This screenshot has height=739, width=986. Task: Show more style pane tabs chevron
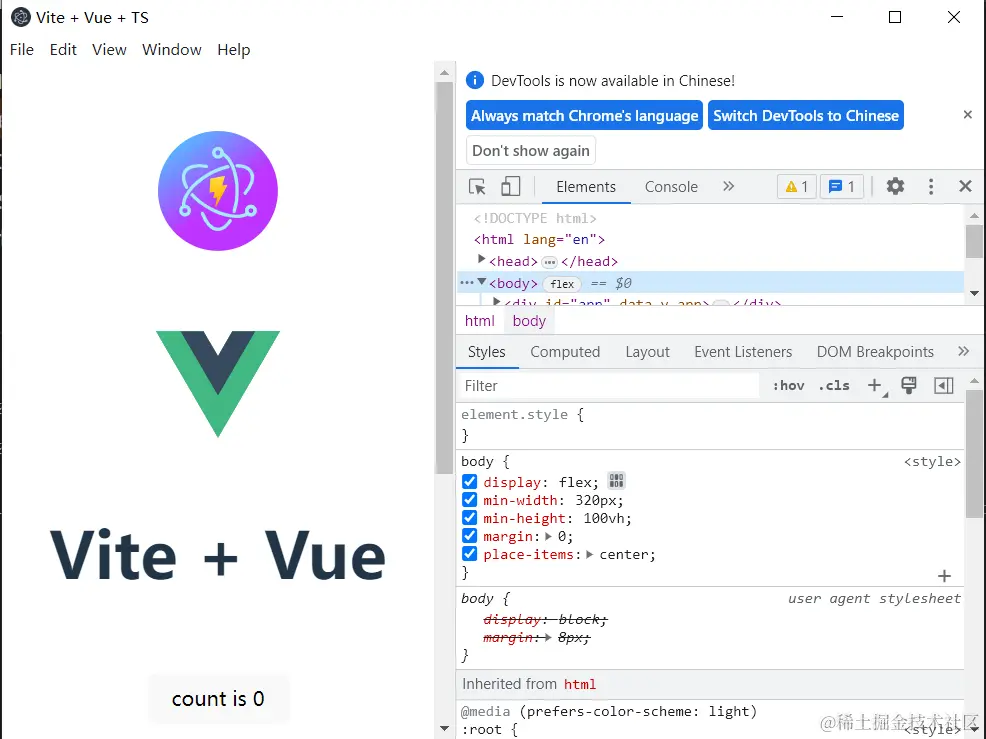(963, 352)
